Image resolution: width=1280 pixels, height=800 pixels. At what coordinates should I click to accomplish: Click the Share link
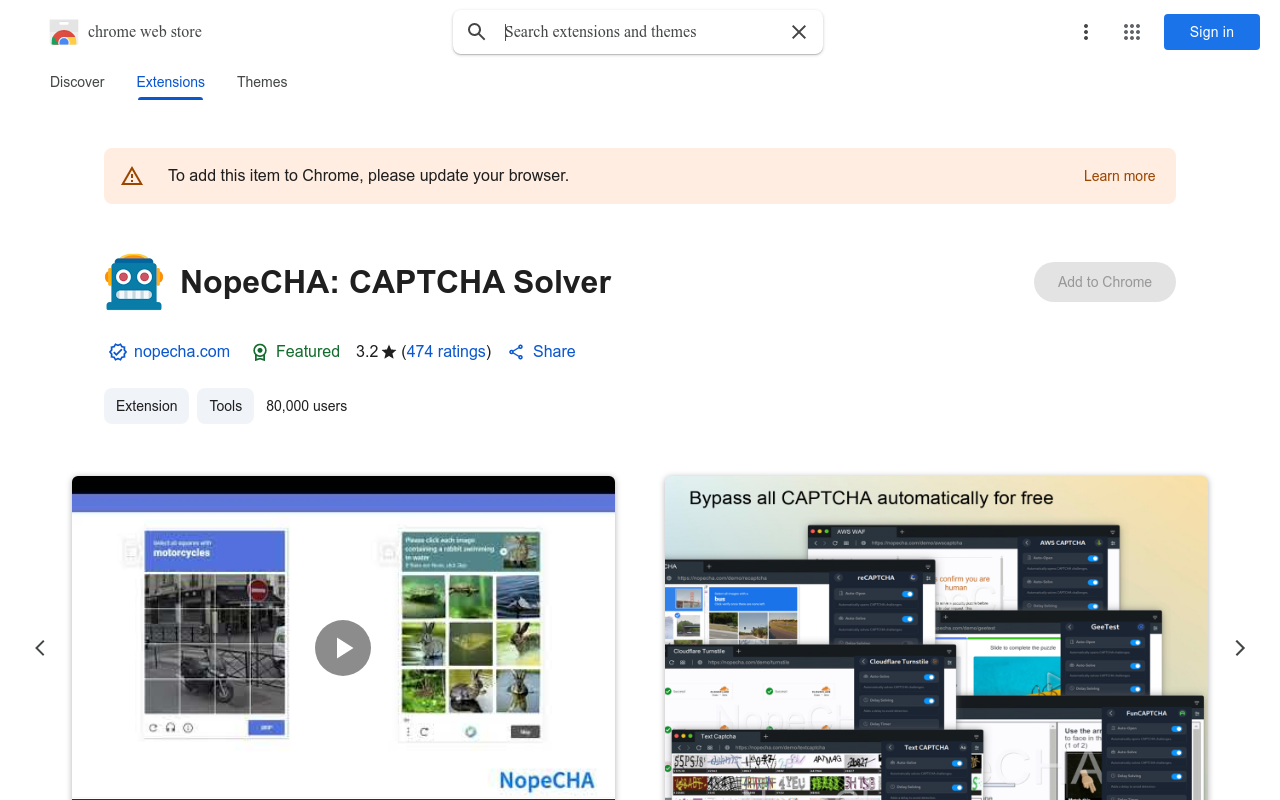[554, 352]
